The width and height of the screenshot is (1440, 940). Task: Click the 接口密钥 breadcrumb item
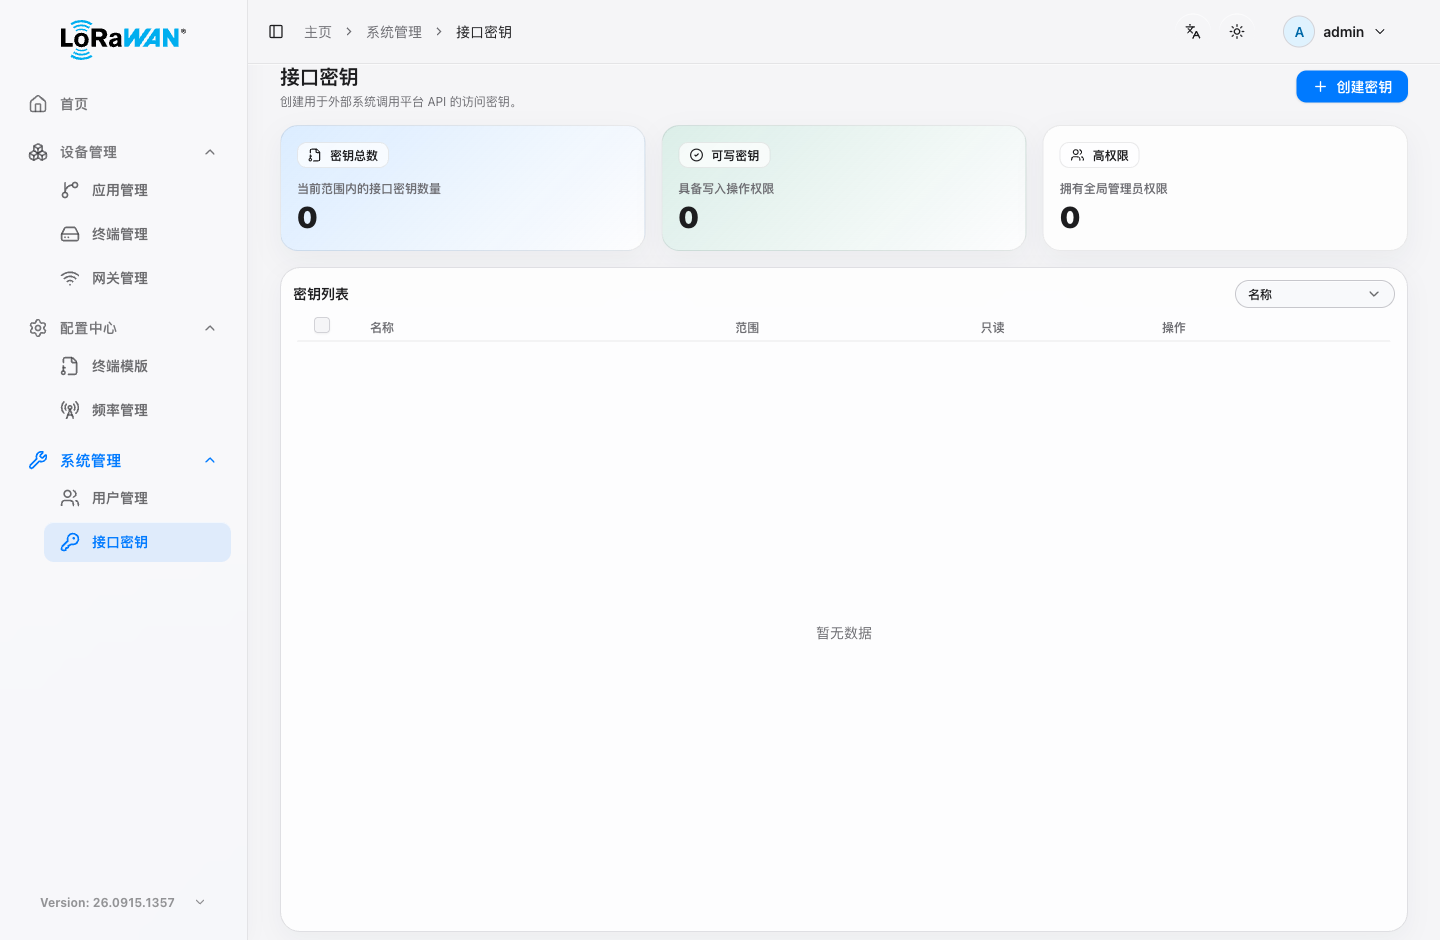(x=484, y=32)
